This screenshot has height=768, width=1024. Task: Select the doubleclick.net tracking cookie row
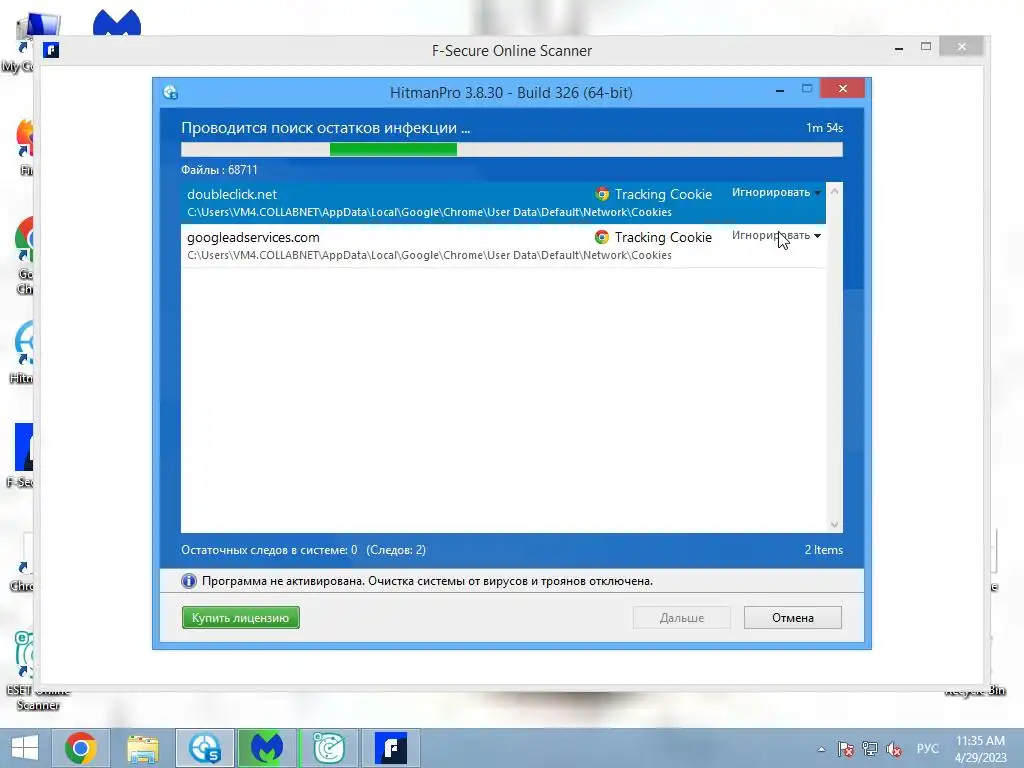[x=503, y=202]
